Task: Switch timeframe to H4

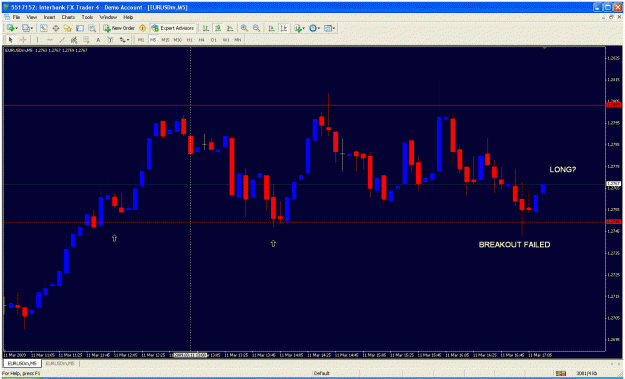Action: [x=202, y=39]
